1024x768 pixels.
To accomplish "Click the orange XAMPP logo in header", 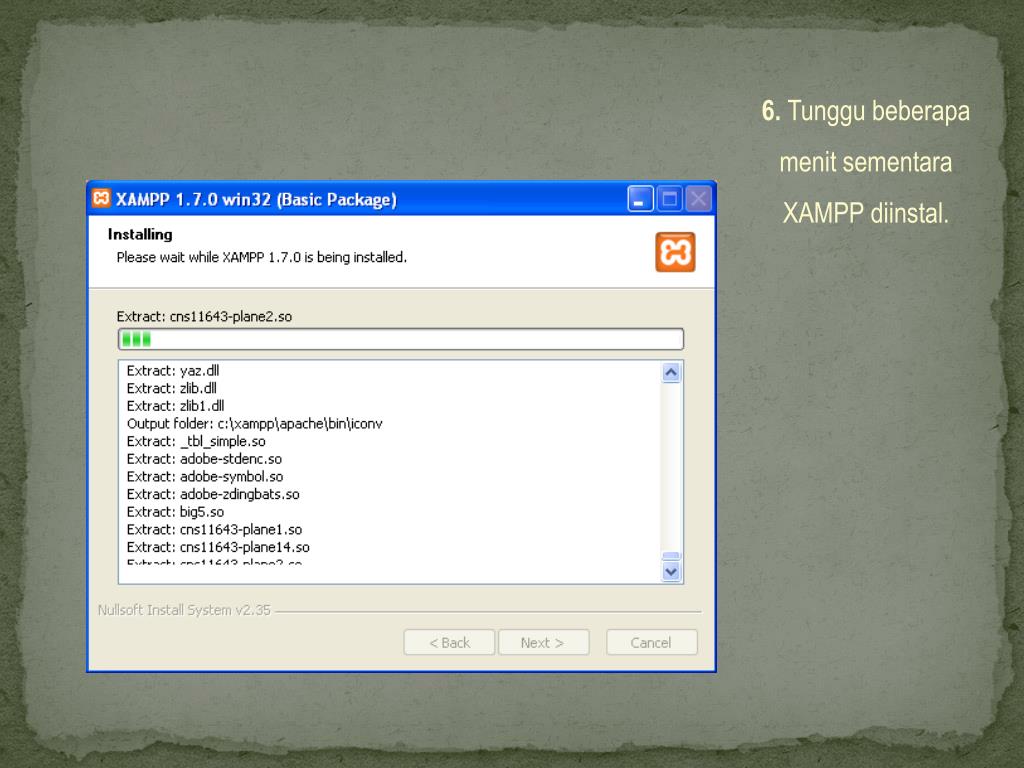I will (675, 251).
